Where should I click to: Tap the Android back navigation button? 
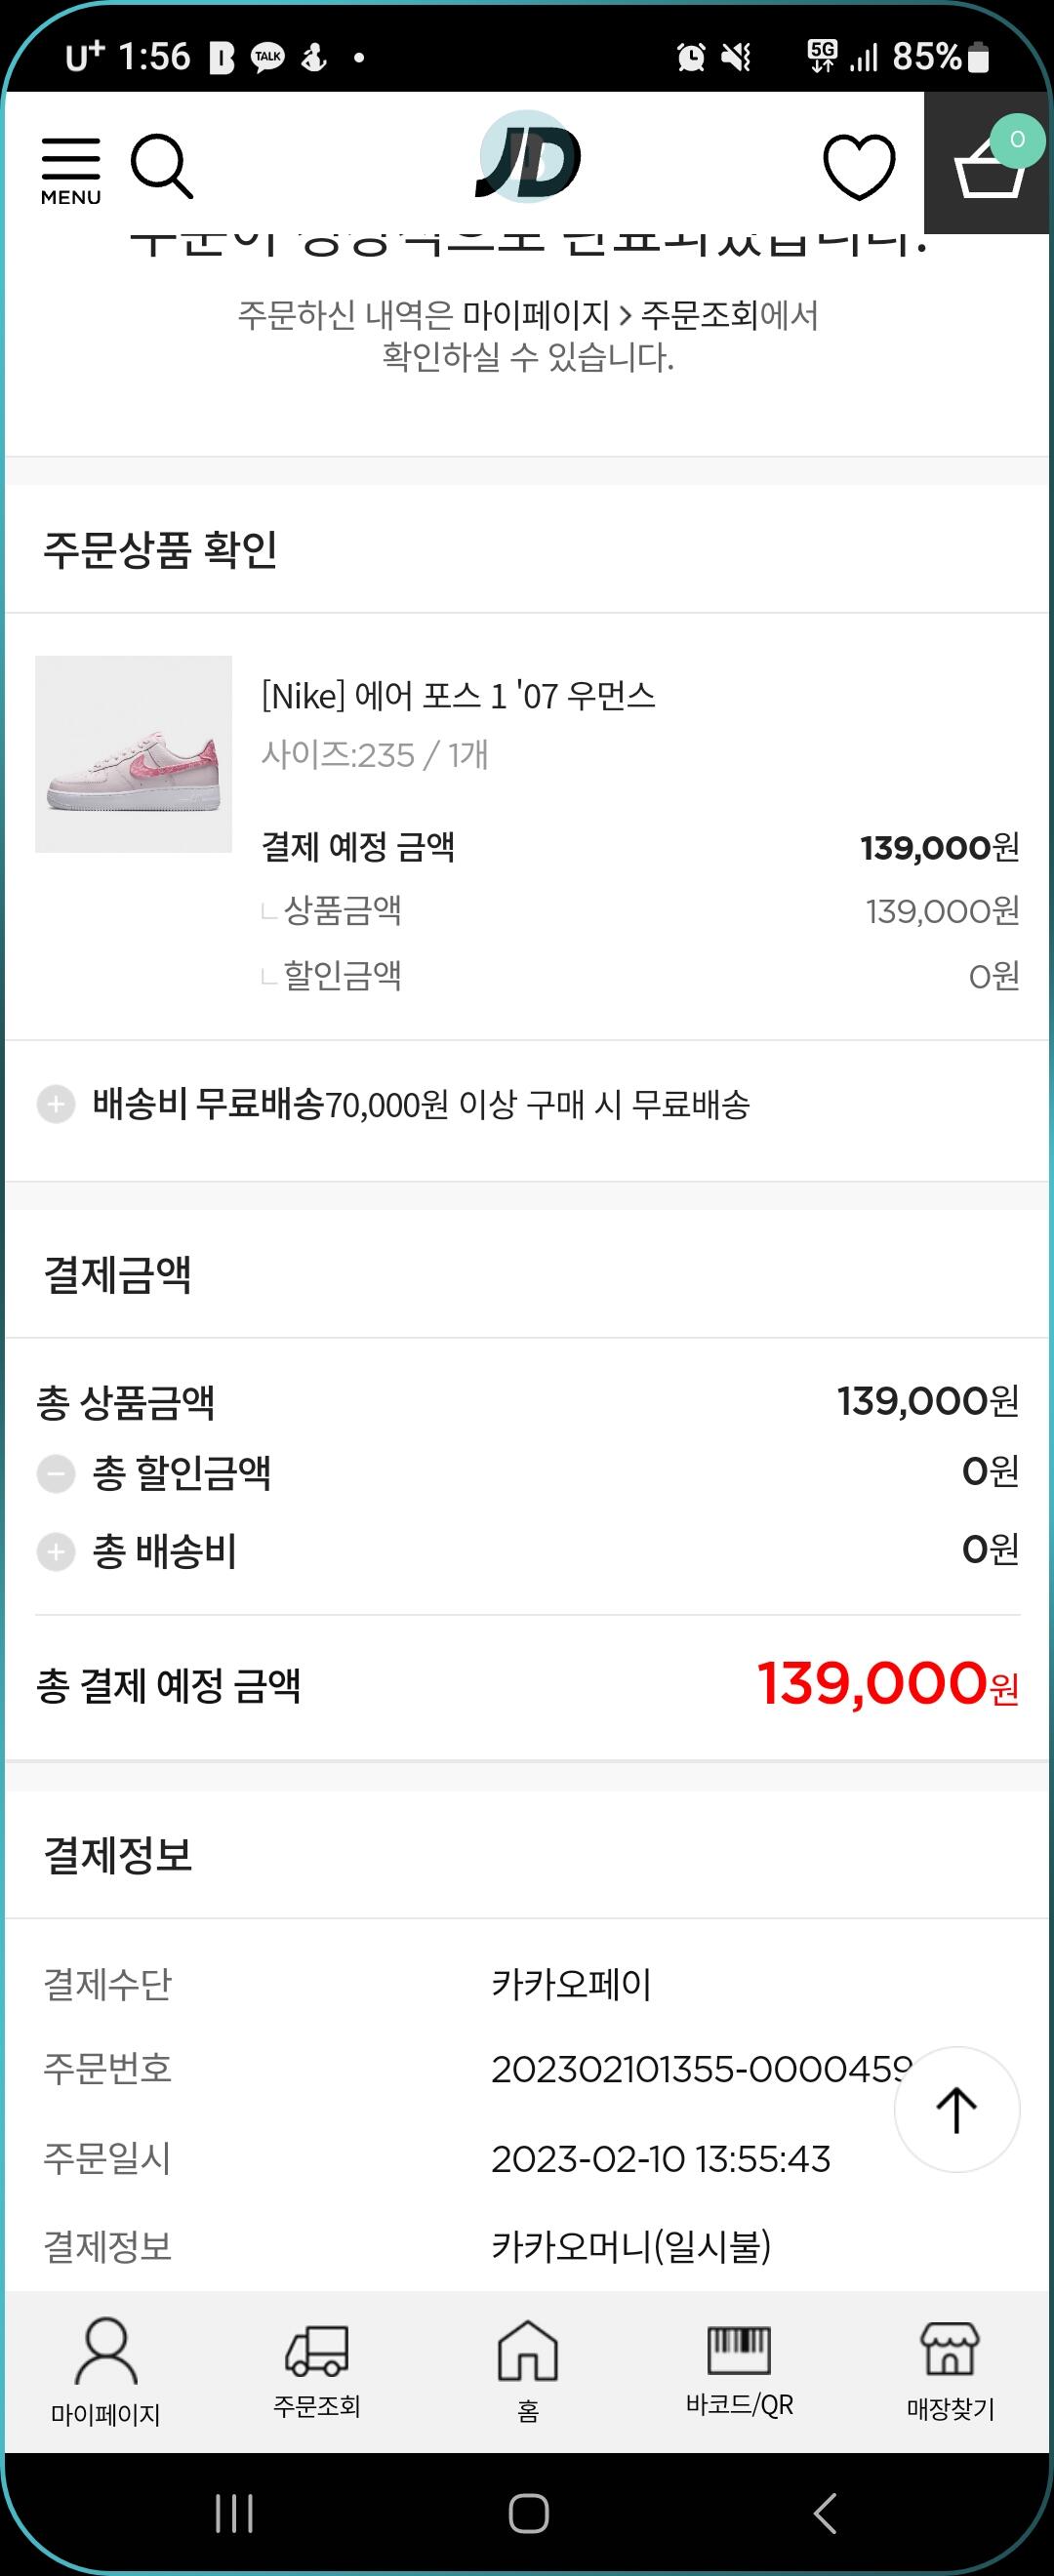tap(824, 2513)
